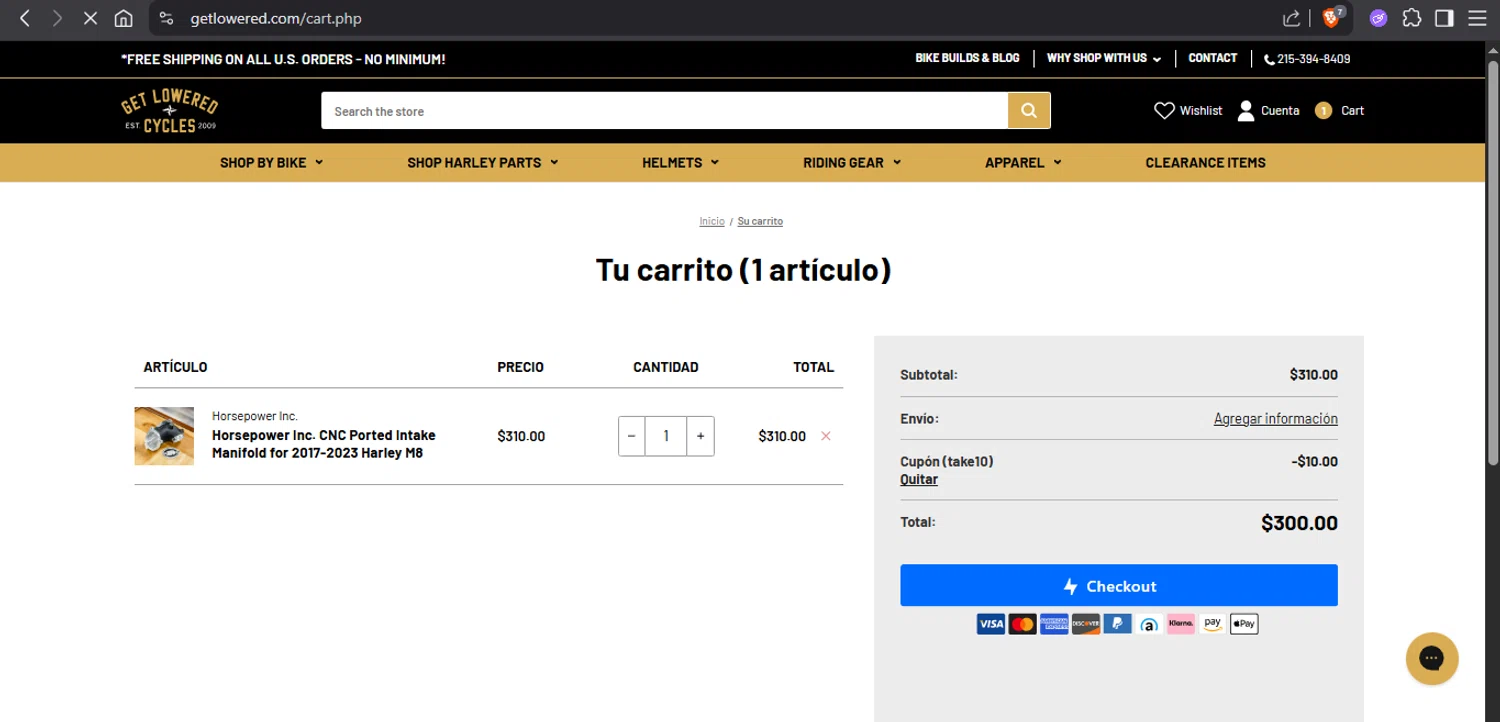Viewport: 1500px width, 722px height.
Task: Expand Shop By Bike menu
Action: coord(271,162)
